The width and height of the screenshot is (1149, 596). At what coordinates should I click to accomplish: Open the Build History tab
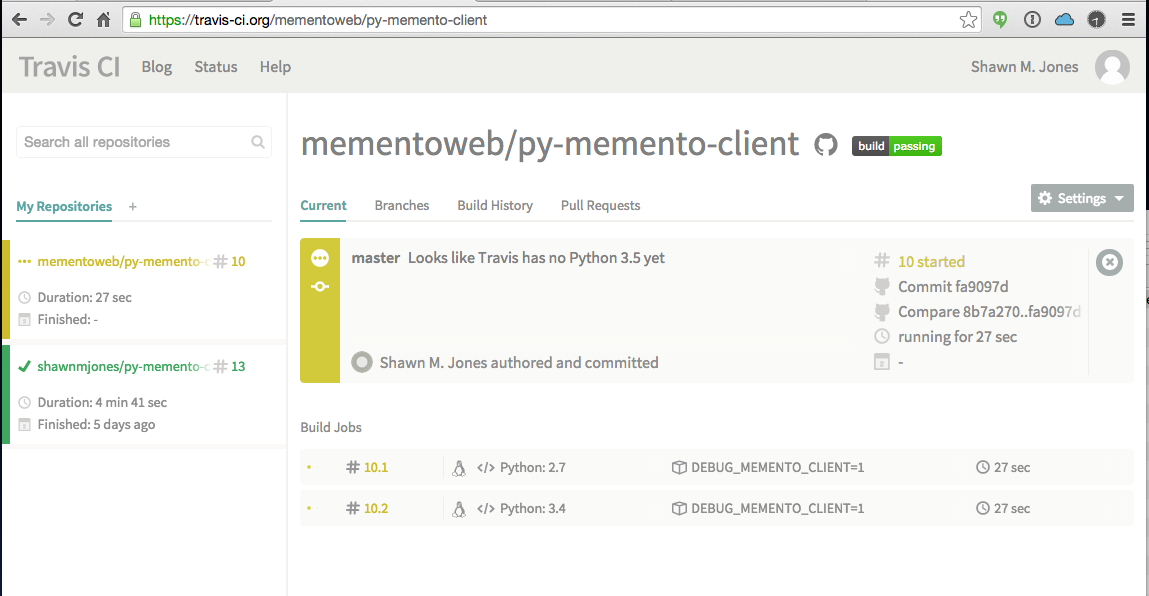point(495,205)
